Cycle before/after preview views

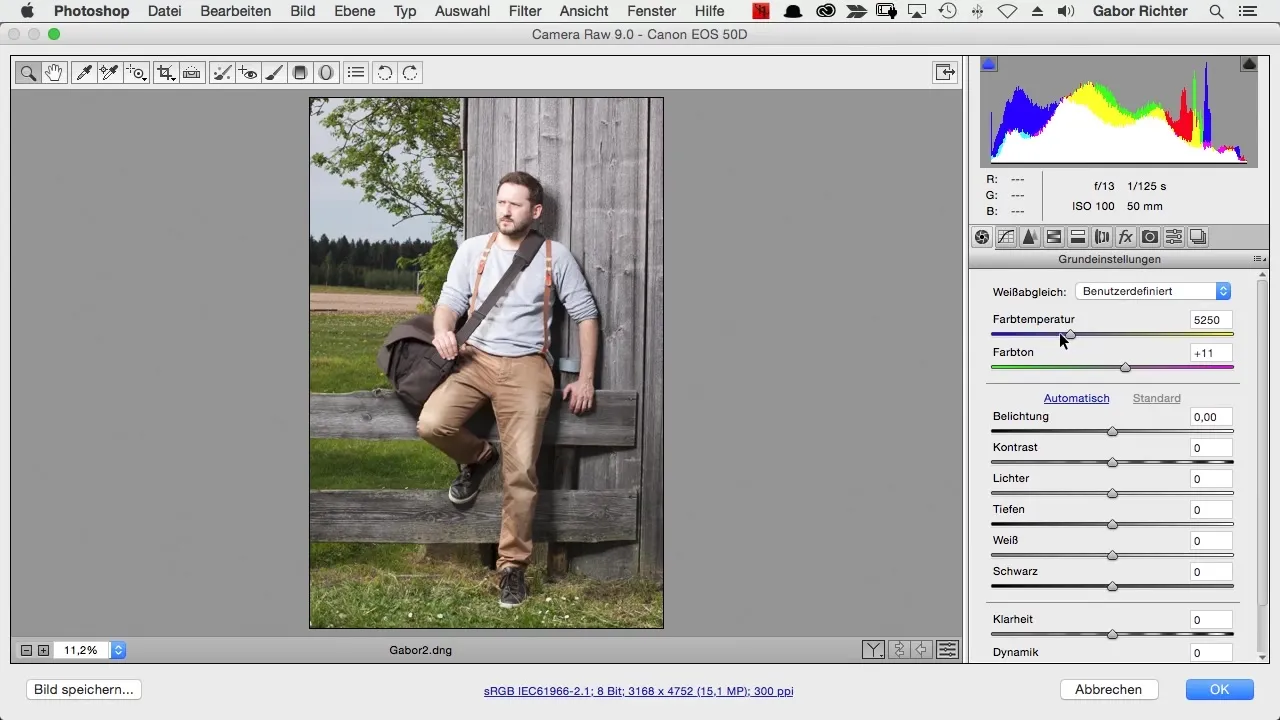tap(873, 650)
